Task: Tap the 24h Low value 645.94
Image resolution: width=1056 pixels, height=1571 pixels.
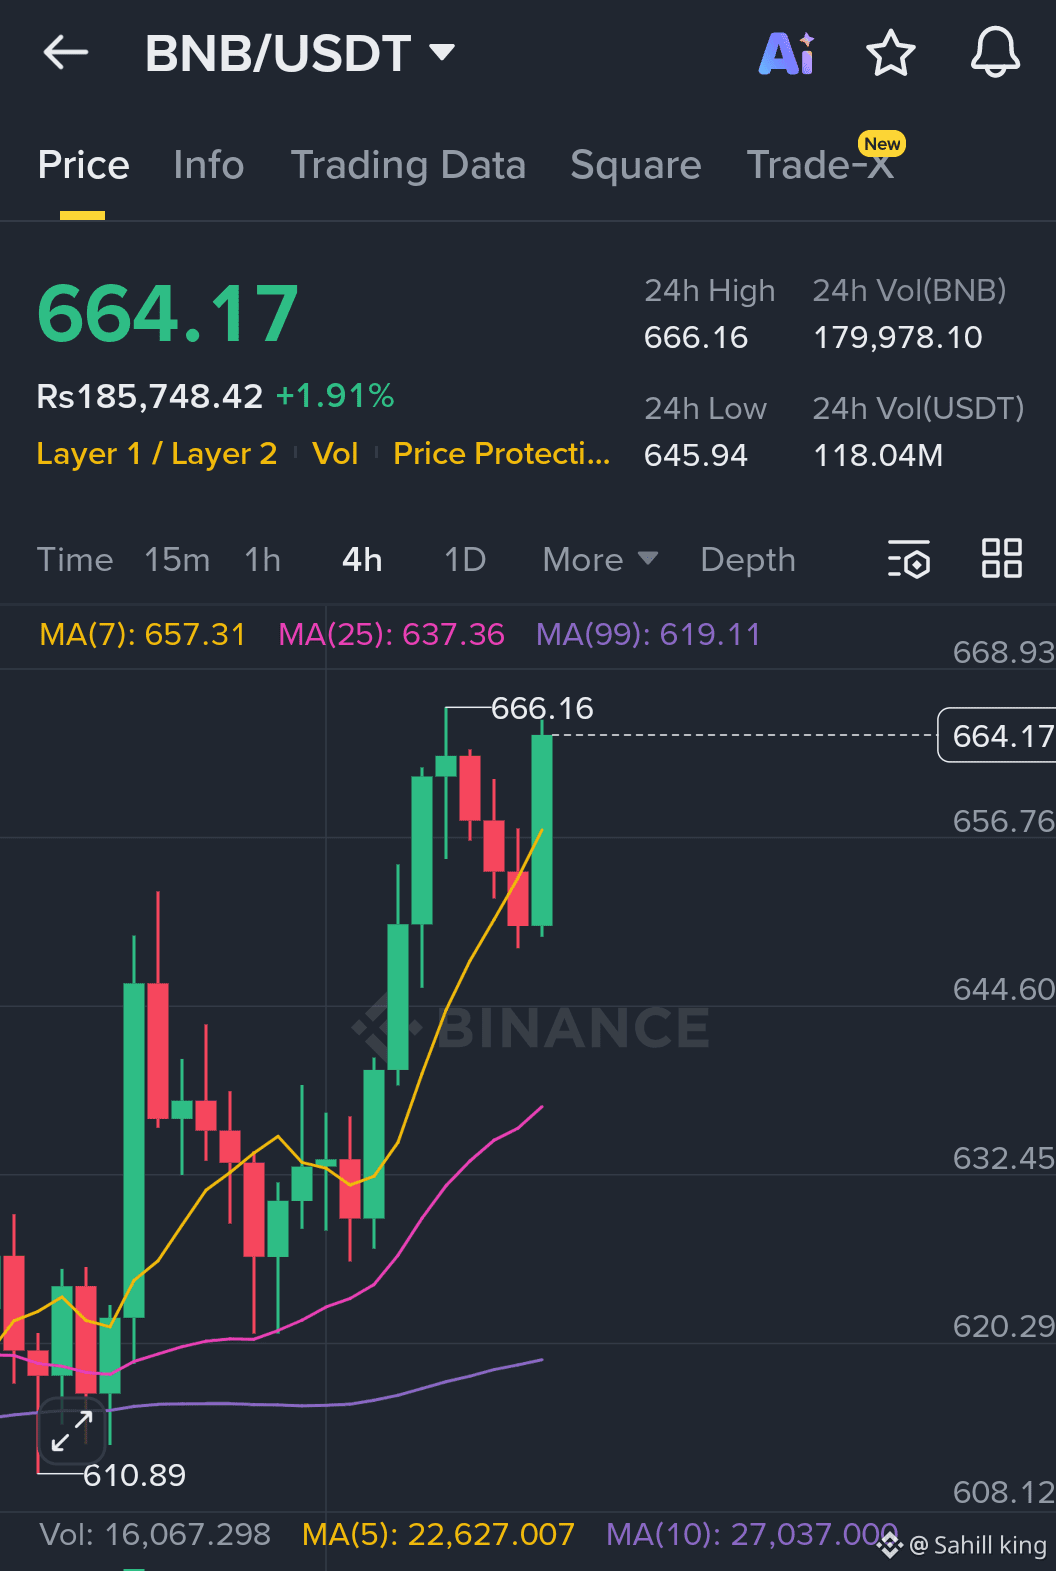Action: click(696, 456)
